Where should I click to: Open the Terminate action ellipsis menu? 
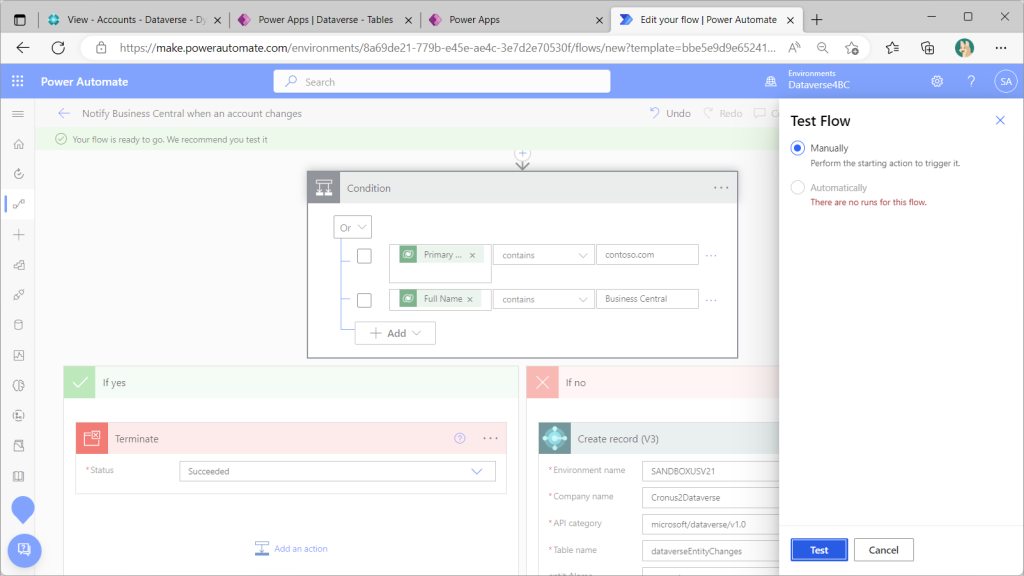click(x=490, y=438)
